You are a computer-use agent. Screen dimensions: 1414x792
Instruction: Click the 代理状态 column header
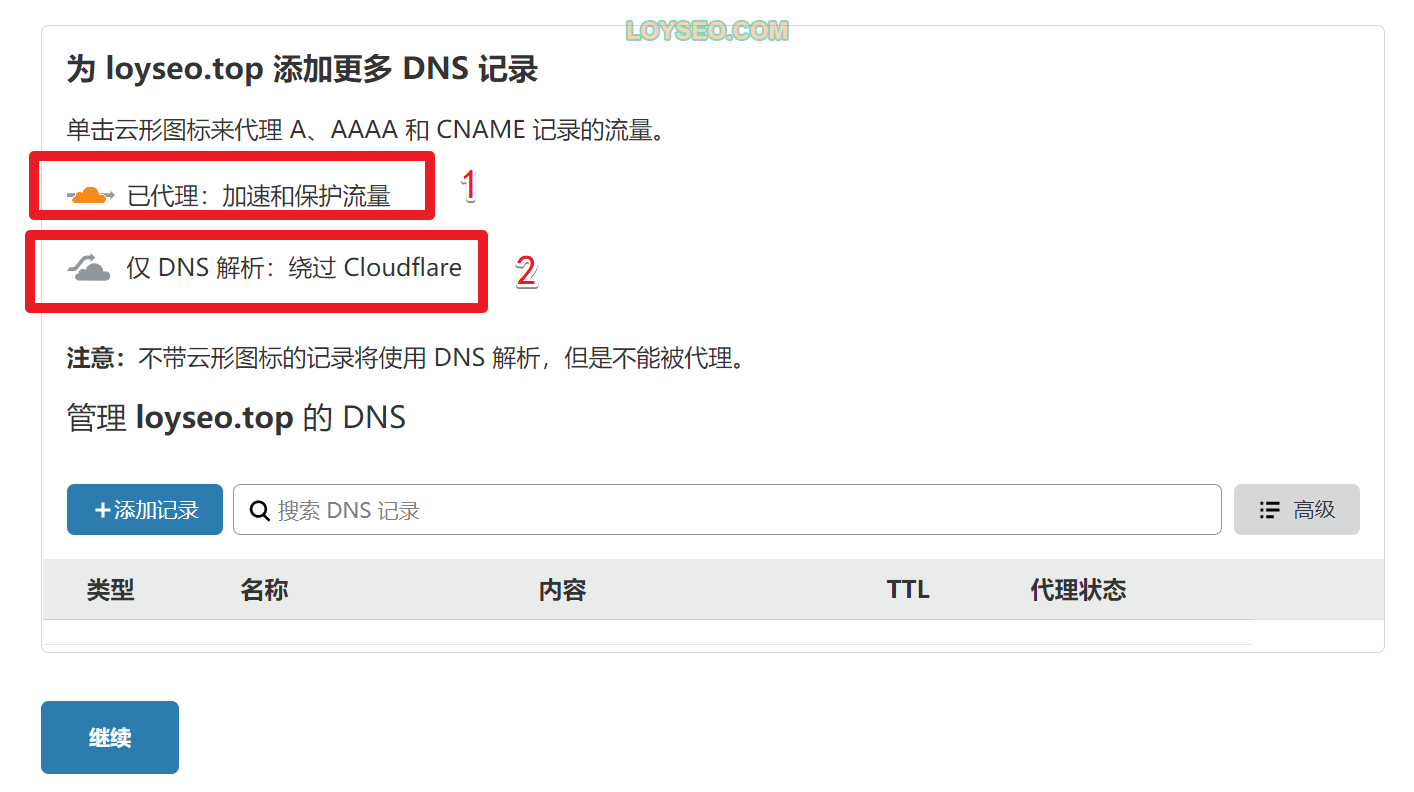tap(1078, 590)
